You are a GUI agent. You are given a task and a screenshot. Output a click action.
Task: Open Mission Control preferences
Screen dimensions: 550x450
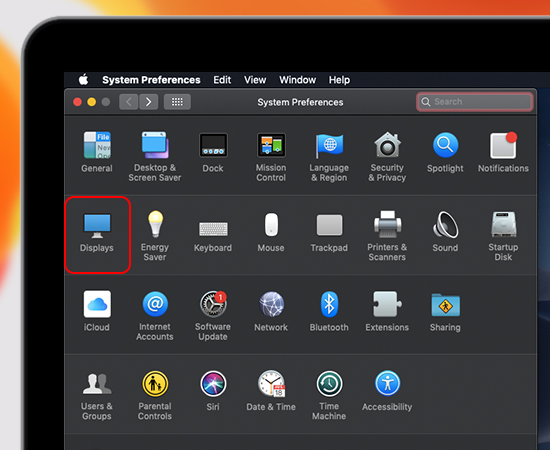click(x=271, y=156)
